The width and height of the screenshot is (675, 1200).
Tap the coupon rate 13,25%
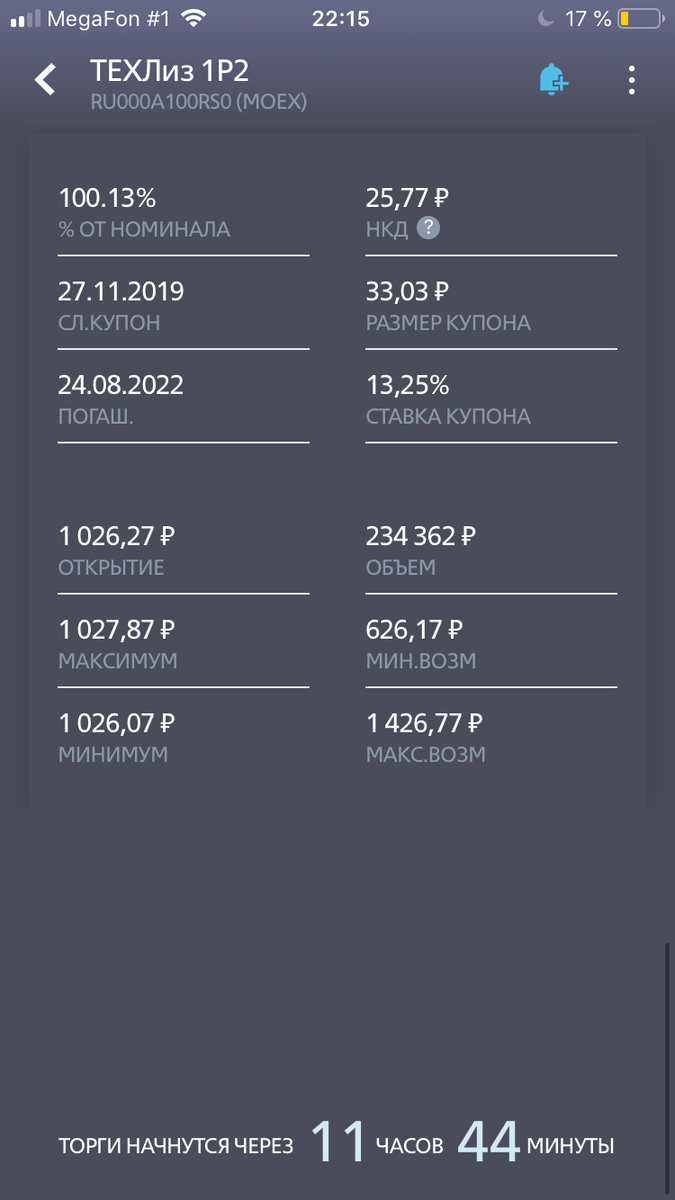pos(406,385)
